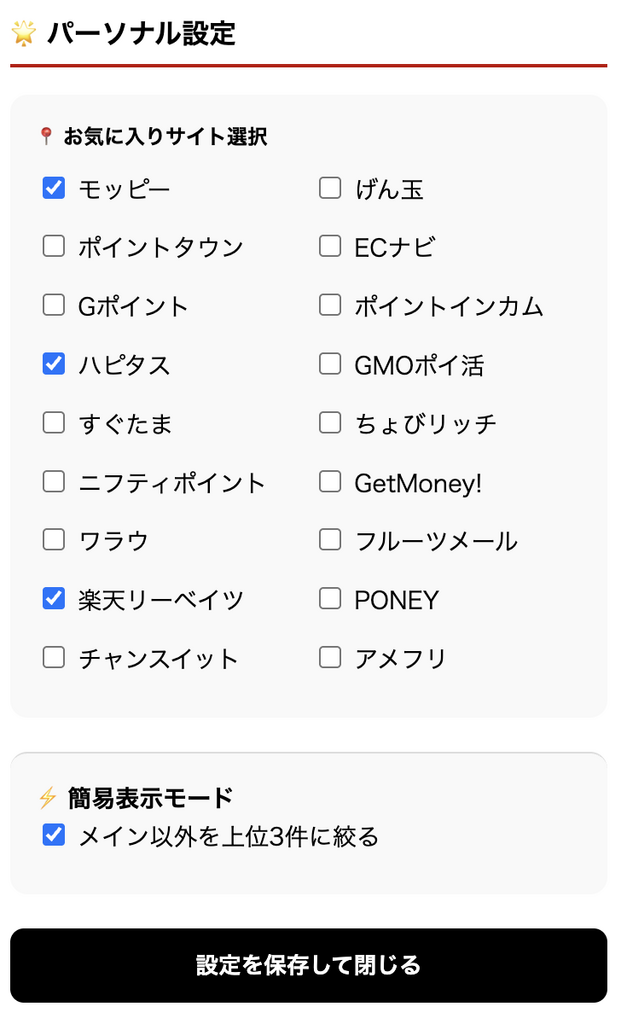Image resolution: width=621 pixels, height=1024 pixels.
Task: Uncheck the モッピー checkbox
Action: point(54,188)
